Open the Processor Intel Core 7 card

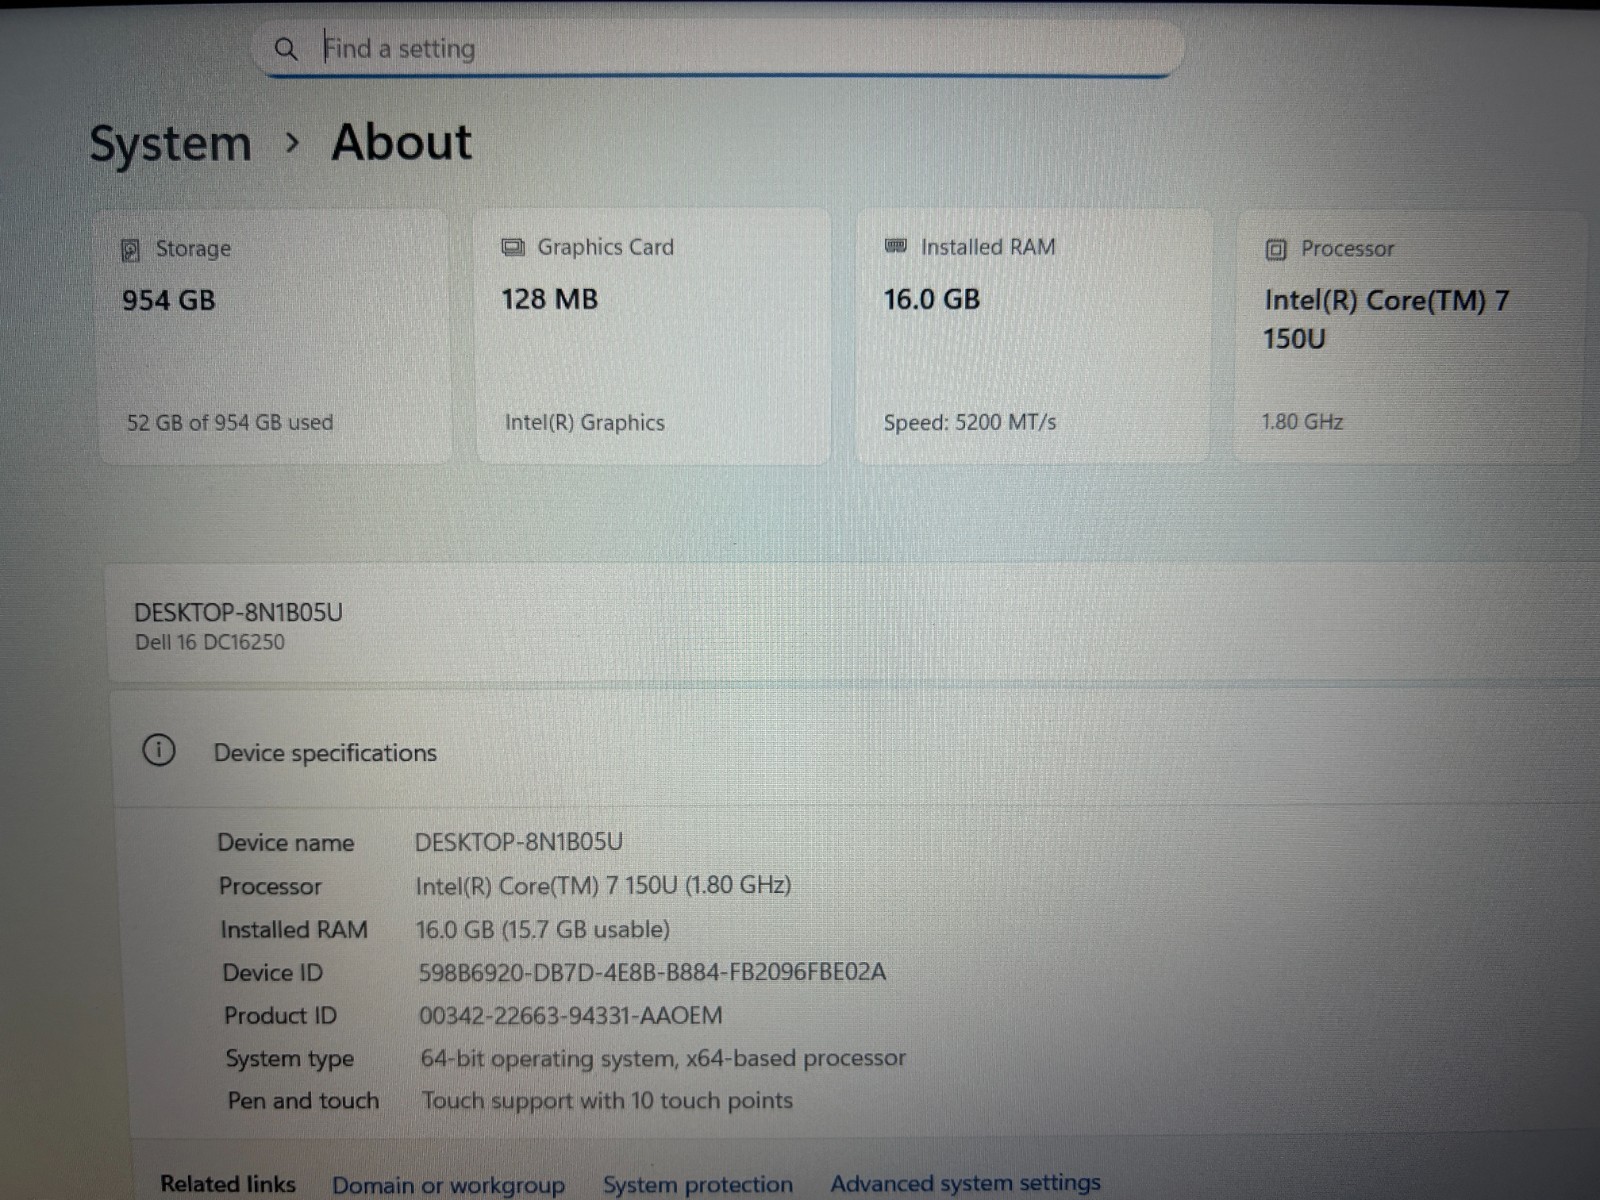(x=1410, y=337)
